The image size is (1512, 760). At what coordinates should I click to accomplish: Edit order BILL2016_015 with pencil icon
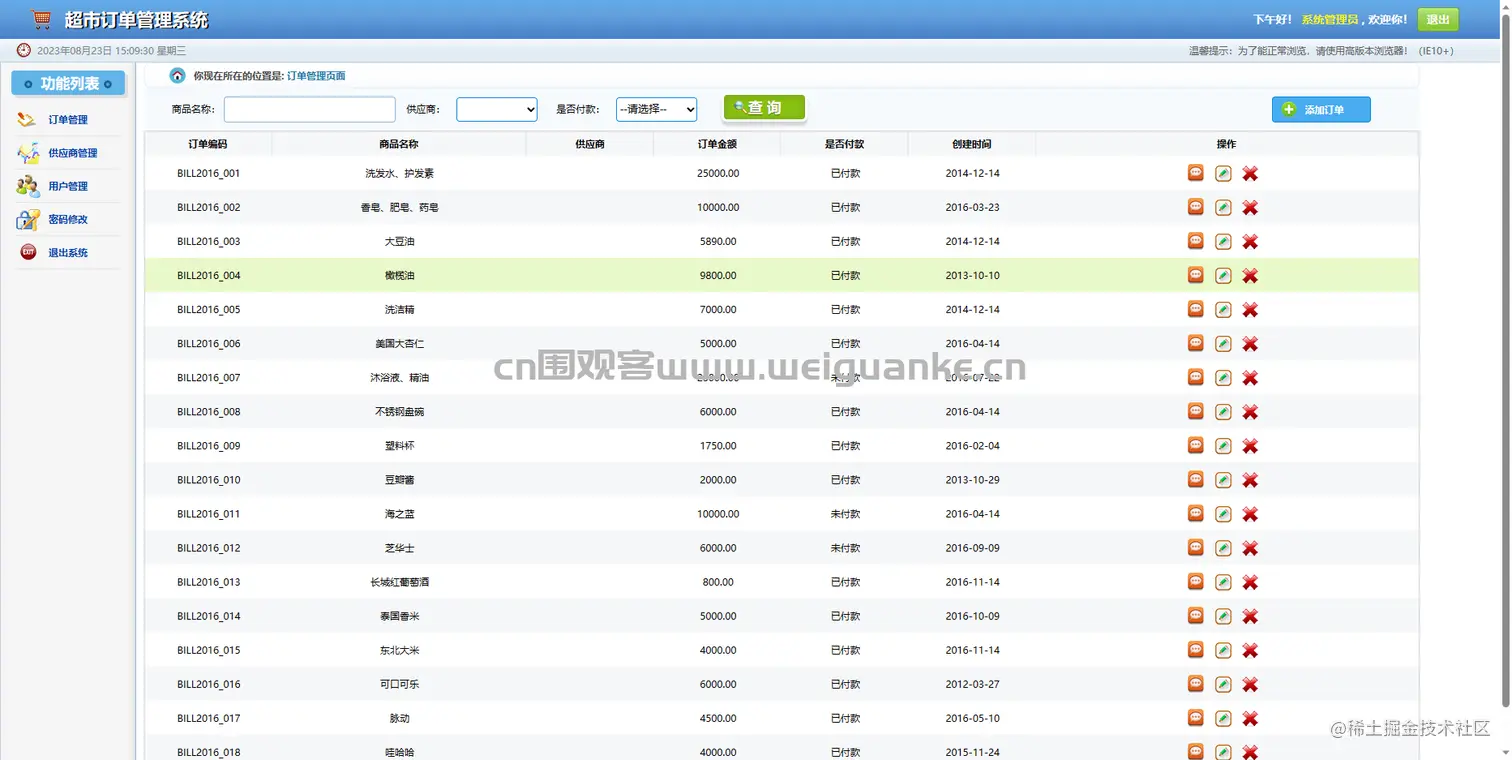[x=1223, y=650]
